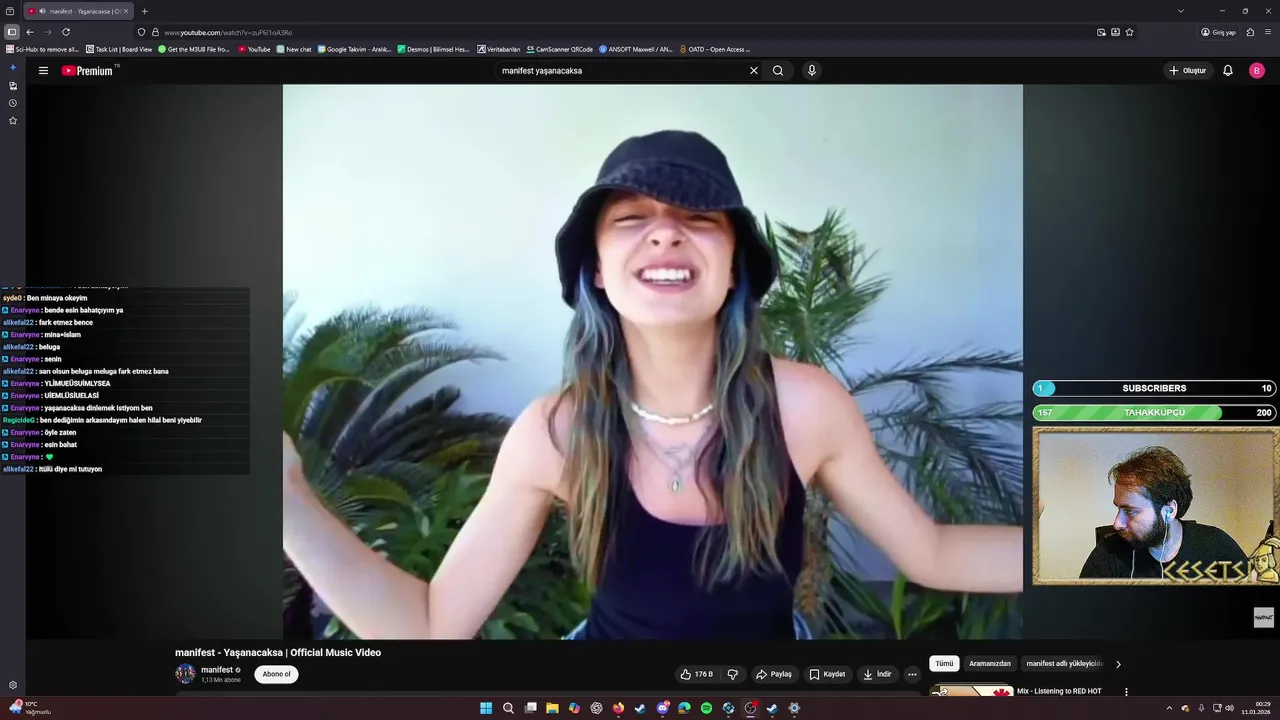Open the YouTube guide hamburger menu

(43, 71)
